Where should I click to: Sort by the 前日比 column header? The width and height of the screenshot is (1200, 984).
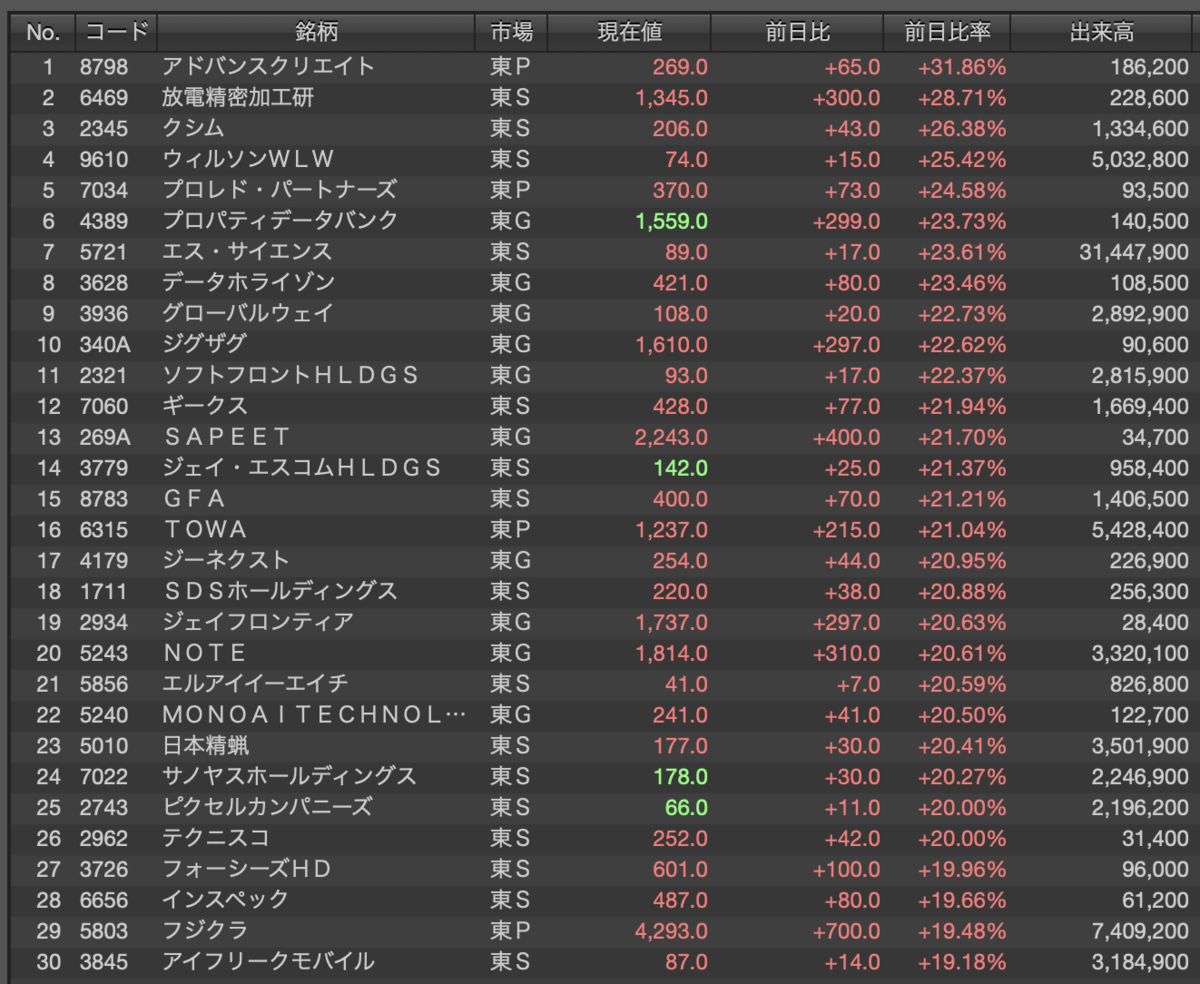coord(797,33)
